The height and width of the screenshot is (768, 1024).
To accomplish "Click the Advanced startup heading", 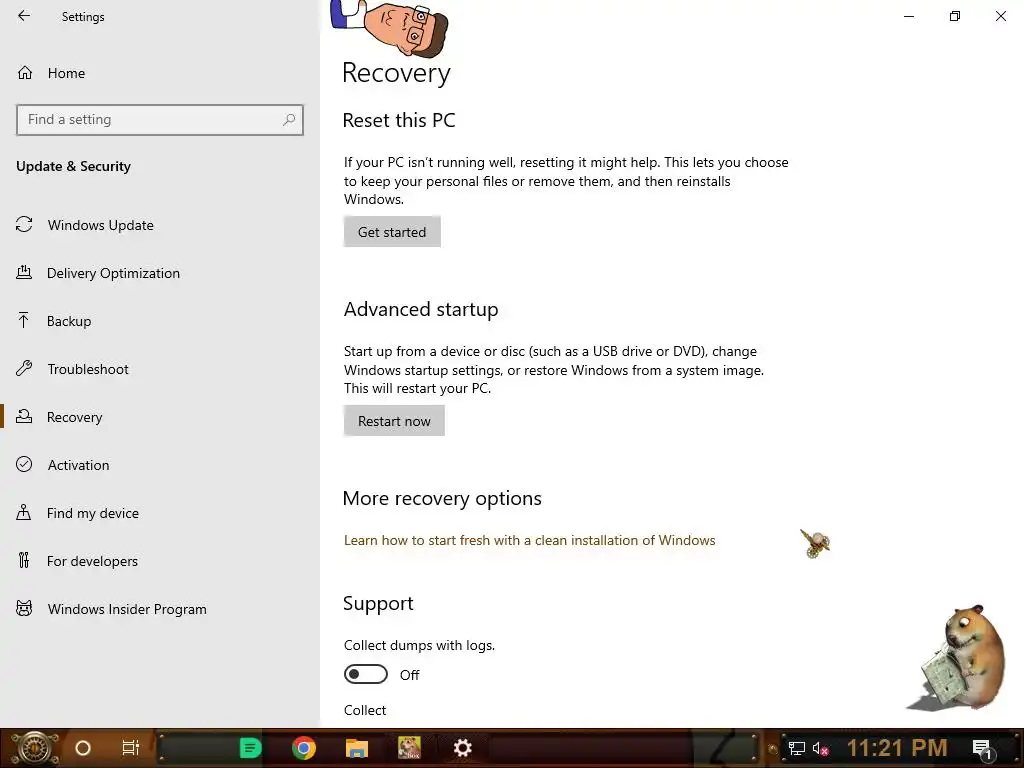I will click(421, 309).
